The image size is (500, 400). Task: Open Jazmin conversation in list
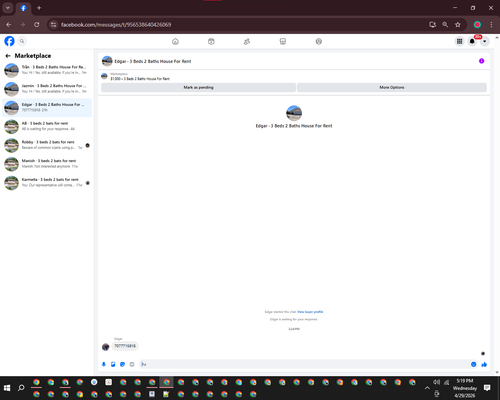click(47, 89)
